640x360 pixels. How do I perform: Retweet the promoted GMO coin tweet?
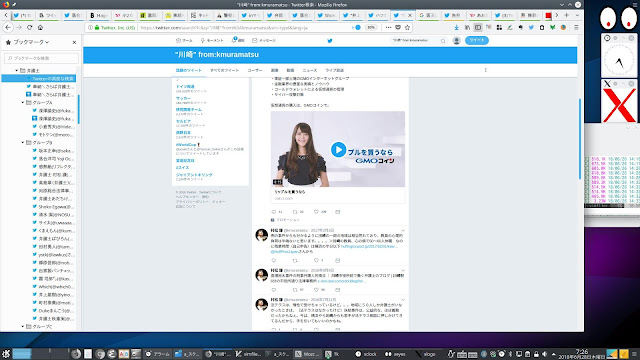295,212
